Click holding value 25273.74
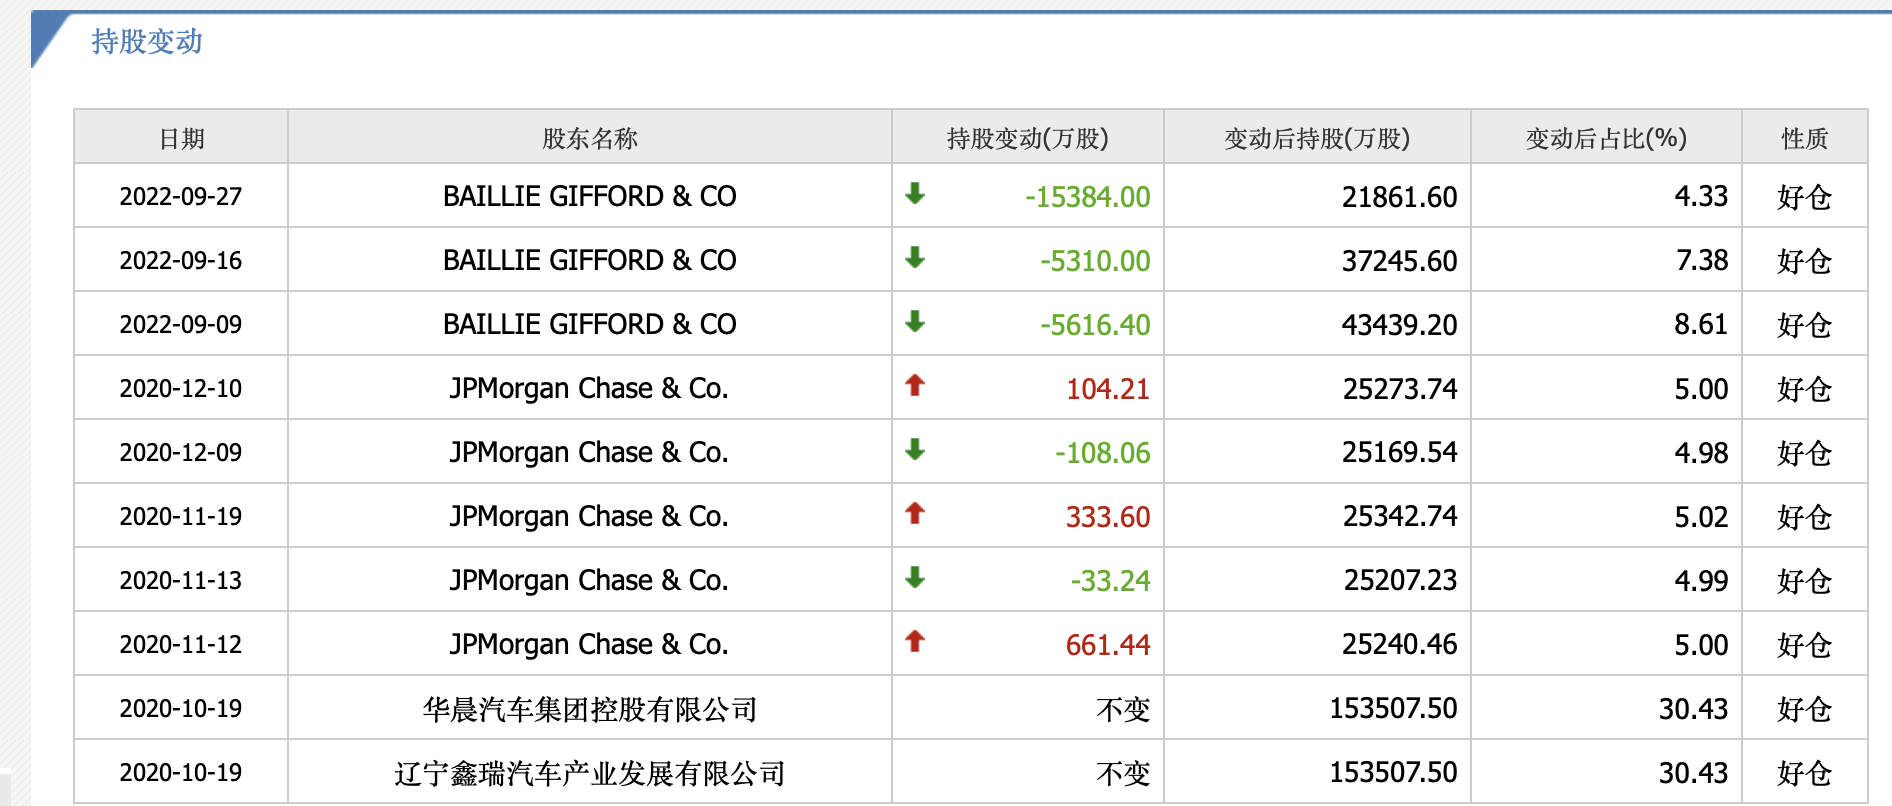1892x806 pixels. coord(1399,389)
